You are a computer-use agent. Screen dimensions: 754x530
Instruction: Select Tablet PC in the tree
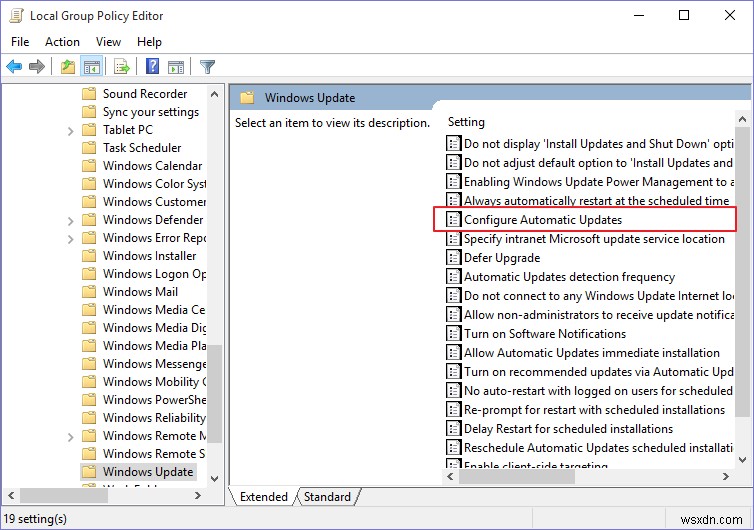pyautogui.click(x=127, y=130)
